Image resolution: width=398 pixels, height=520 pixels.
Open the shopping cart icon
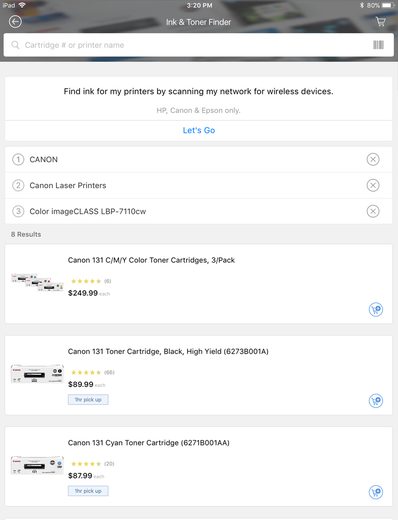click(x=381, y=22)
